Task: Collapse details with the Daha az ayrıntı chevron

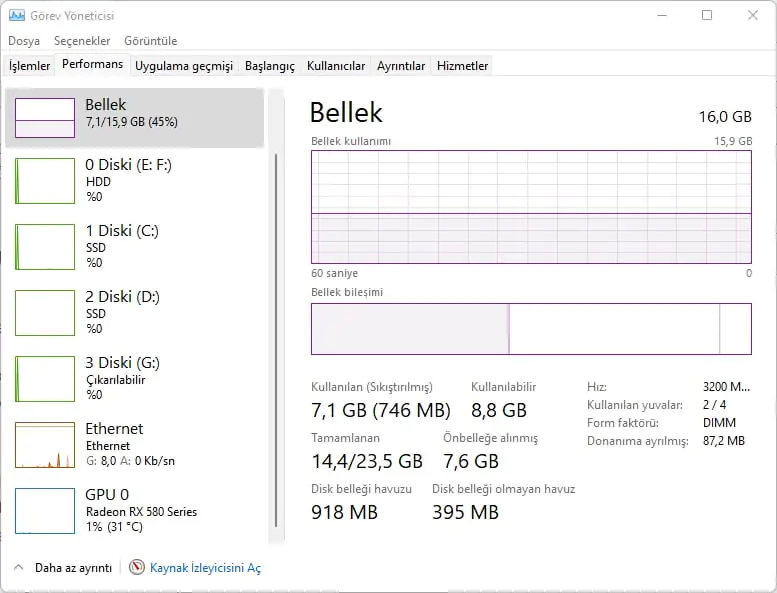Action: tap(19, 567)
